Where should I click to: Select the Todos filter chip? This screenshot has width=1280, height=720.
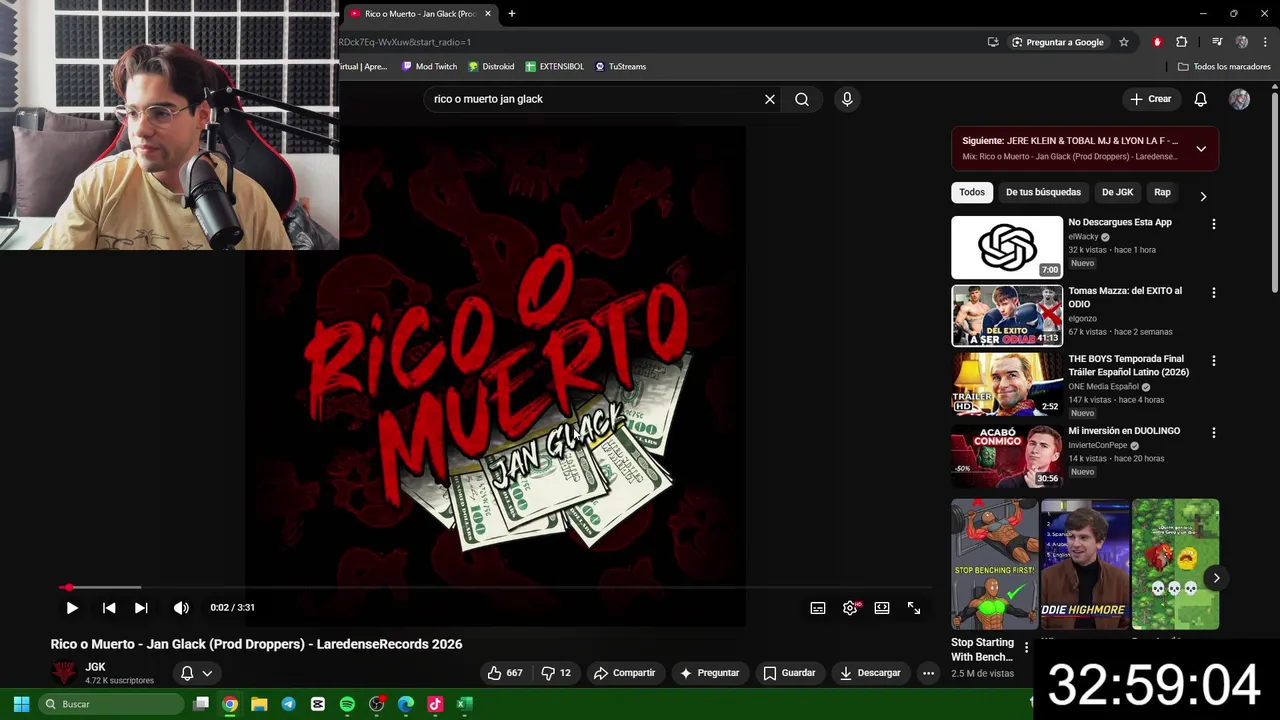[972, 192]
